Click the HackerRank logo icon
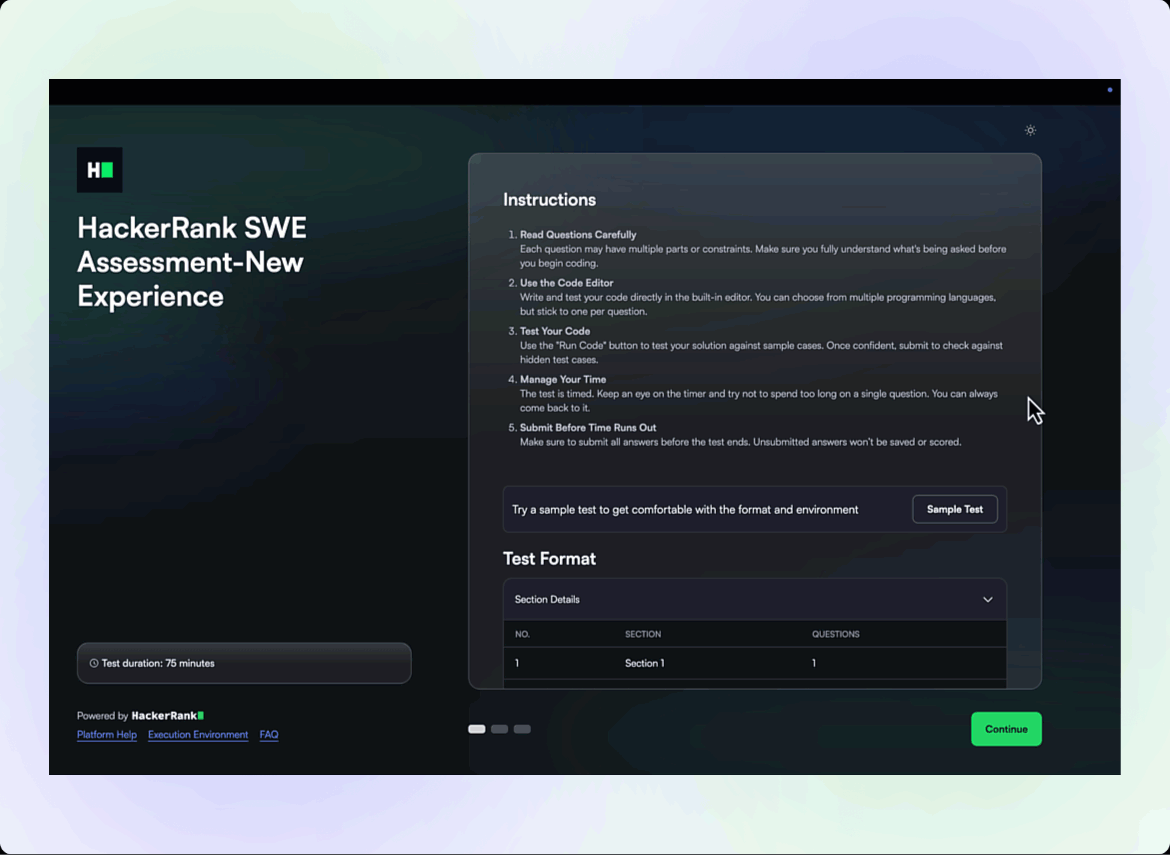The image size is (1170, 855). 99,170
